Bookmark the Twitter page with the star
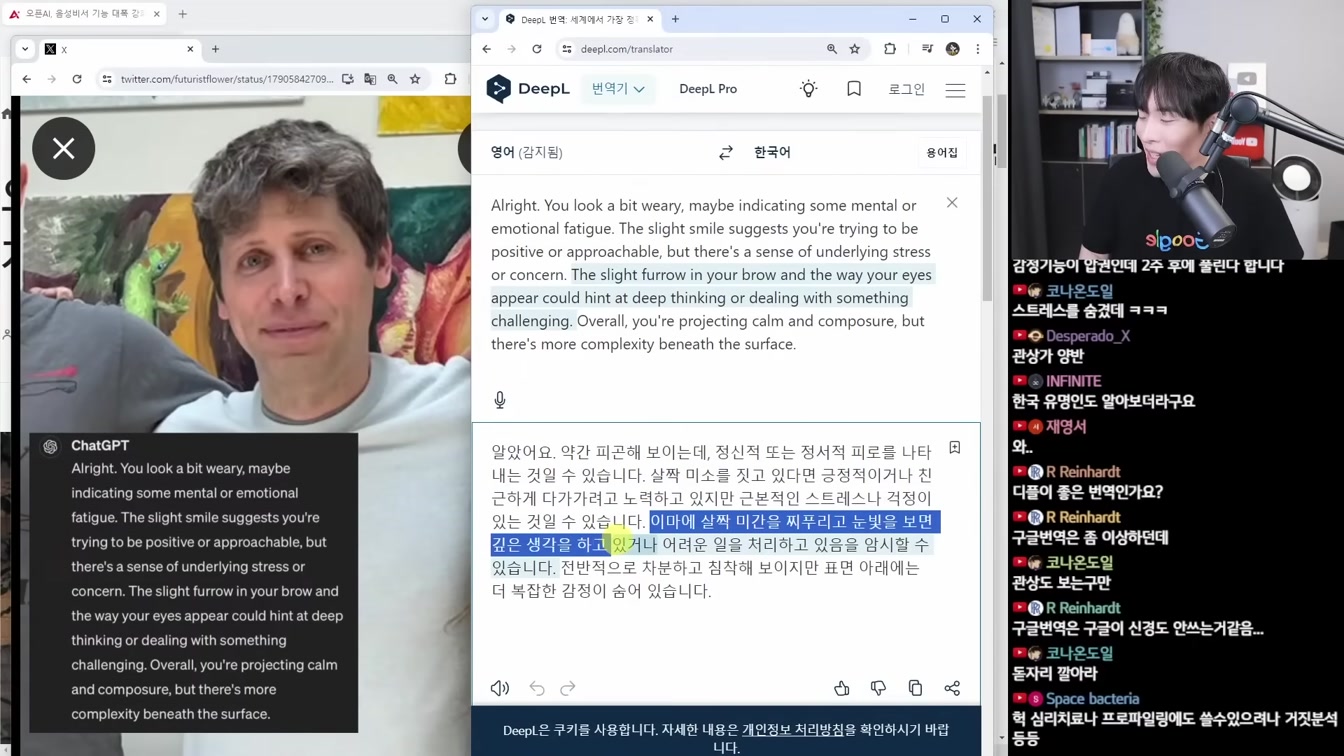 pos(415,79)
